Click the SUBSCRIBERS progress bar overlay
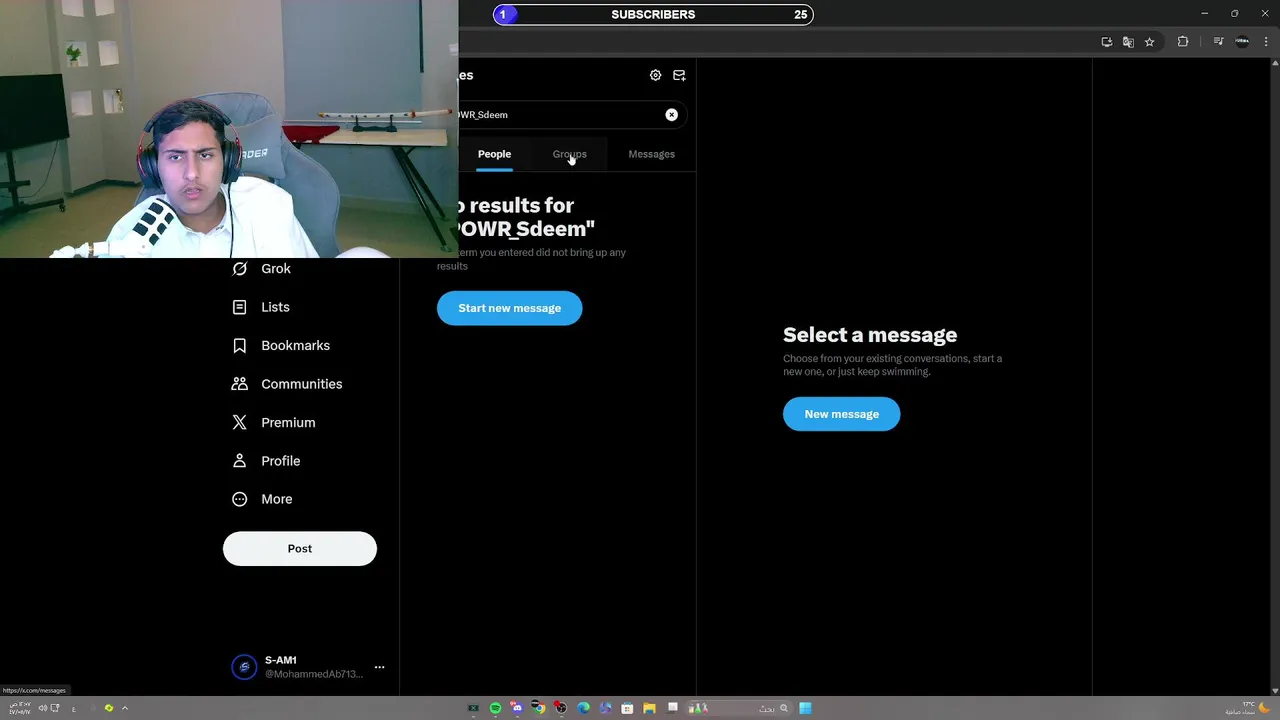The width and height of the screenshot is (1280, 720). pos(653,15)
